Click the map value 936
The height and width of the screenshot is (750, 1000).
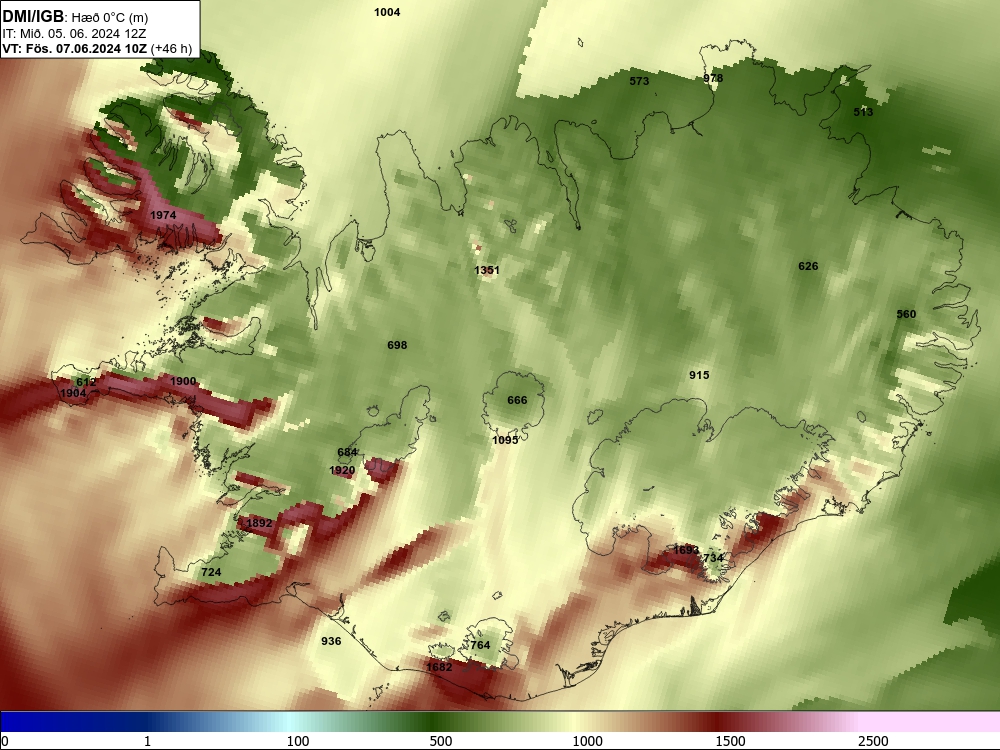click(x=331, y=641)
